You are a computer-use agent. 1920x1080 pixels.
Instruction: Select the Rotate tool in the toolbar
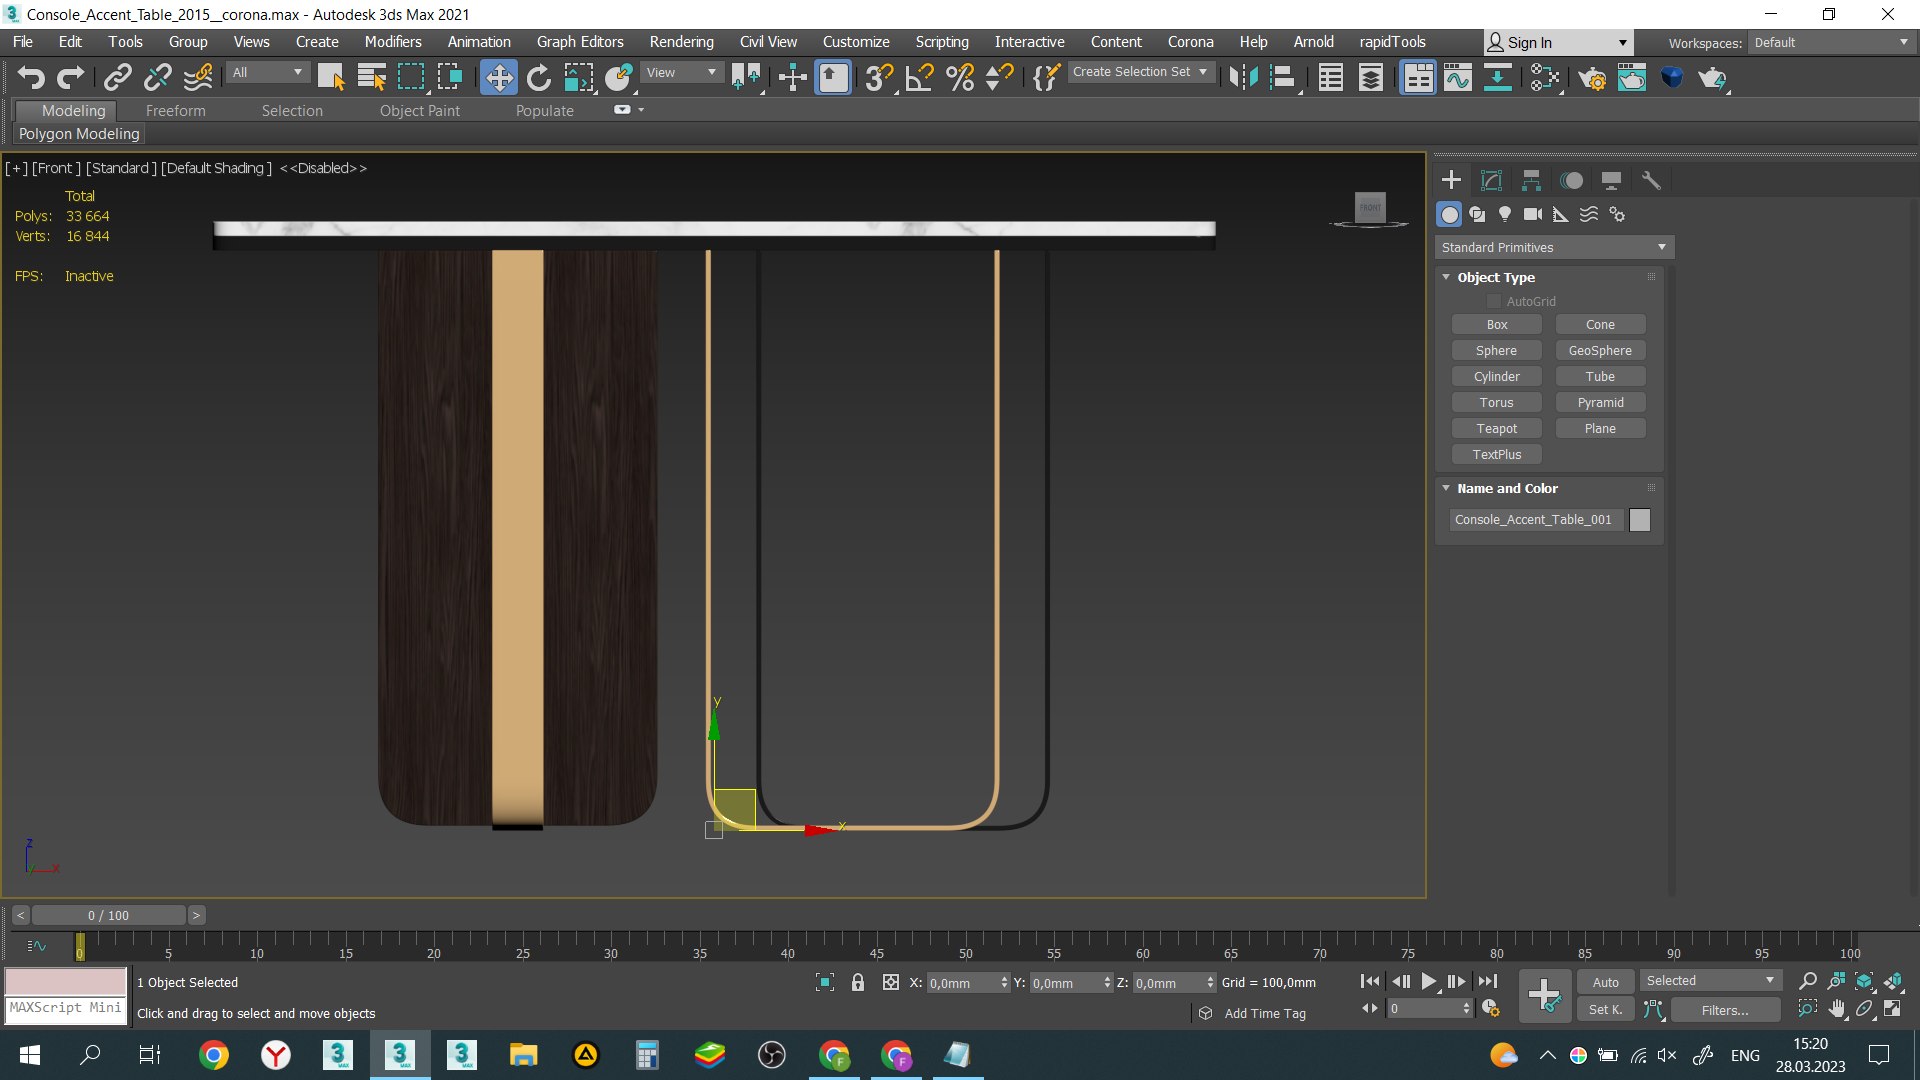click(x=539, y=77)
